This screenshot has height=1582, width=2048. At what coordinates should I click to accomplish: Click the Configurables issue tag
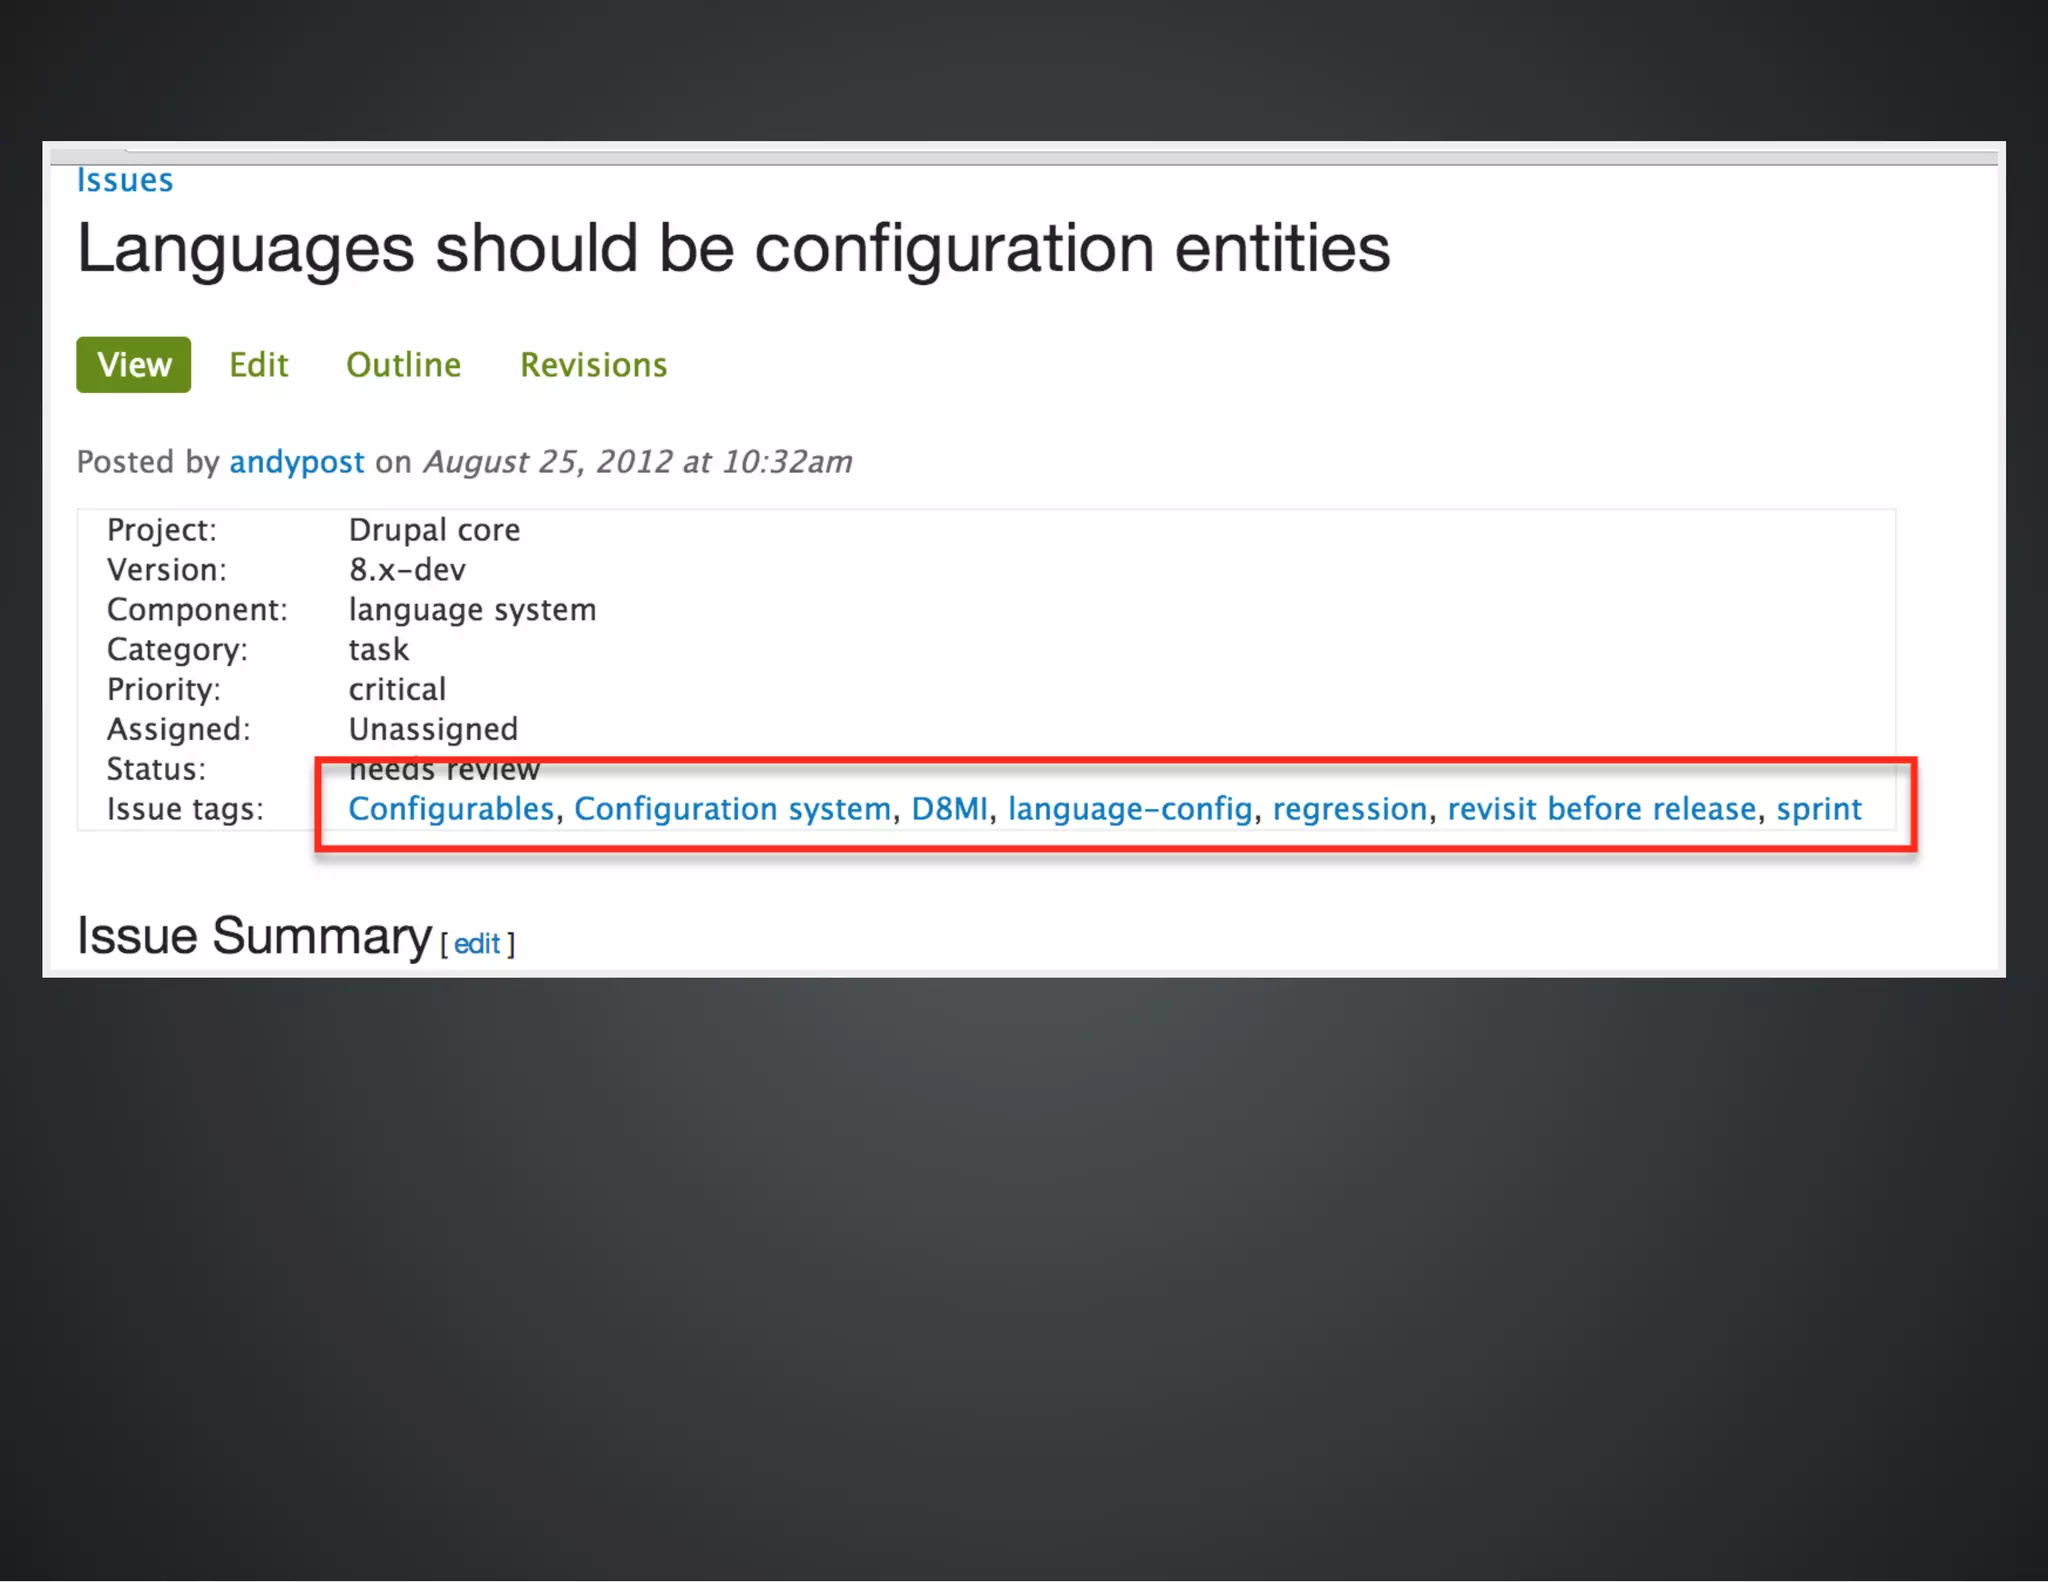(451, 809)
